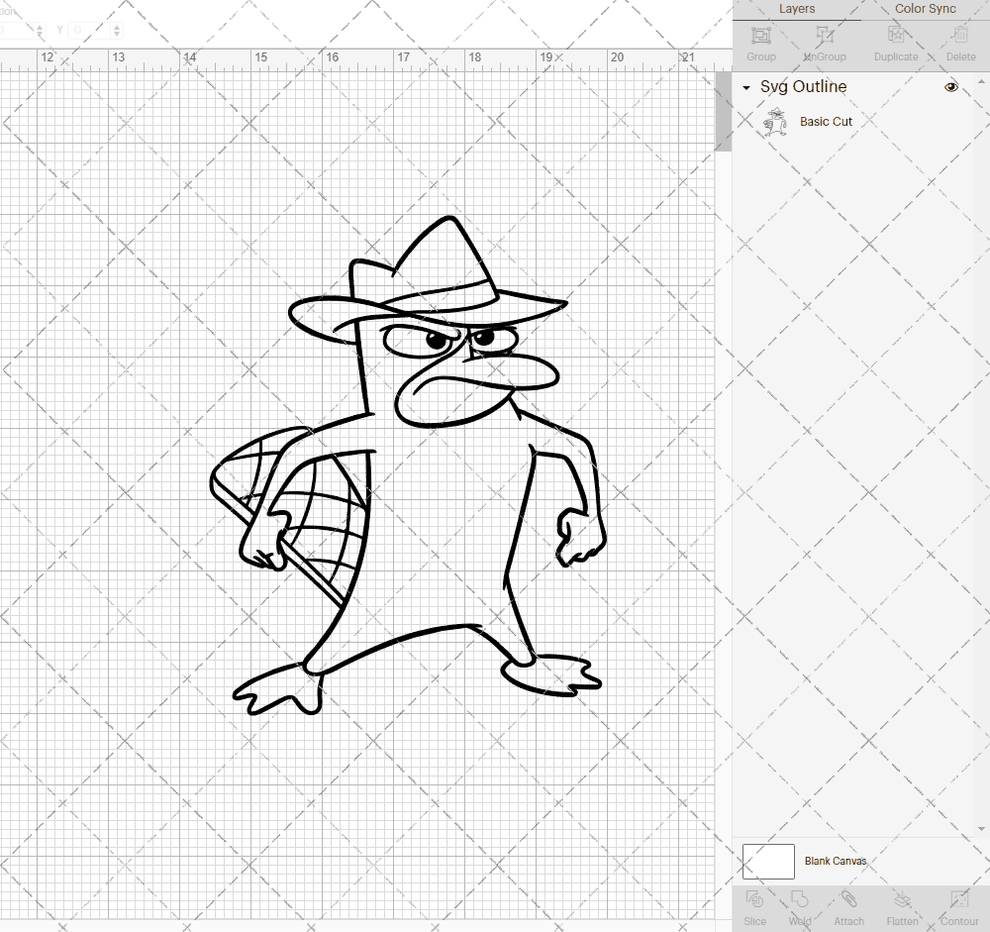This screenshot has width=990, height=932.
Task: Select the Slice tool
Action: click(x=755, y=910)
